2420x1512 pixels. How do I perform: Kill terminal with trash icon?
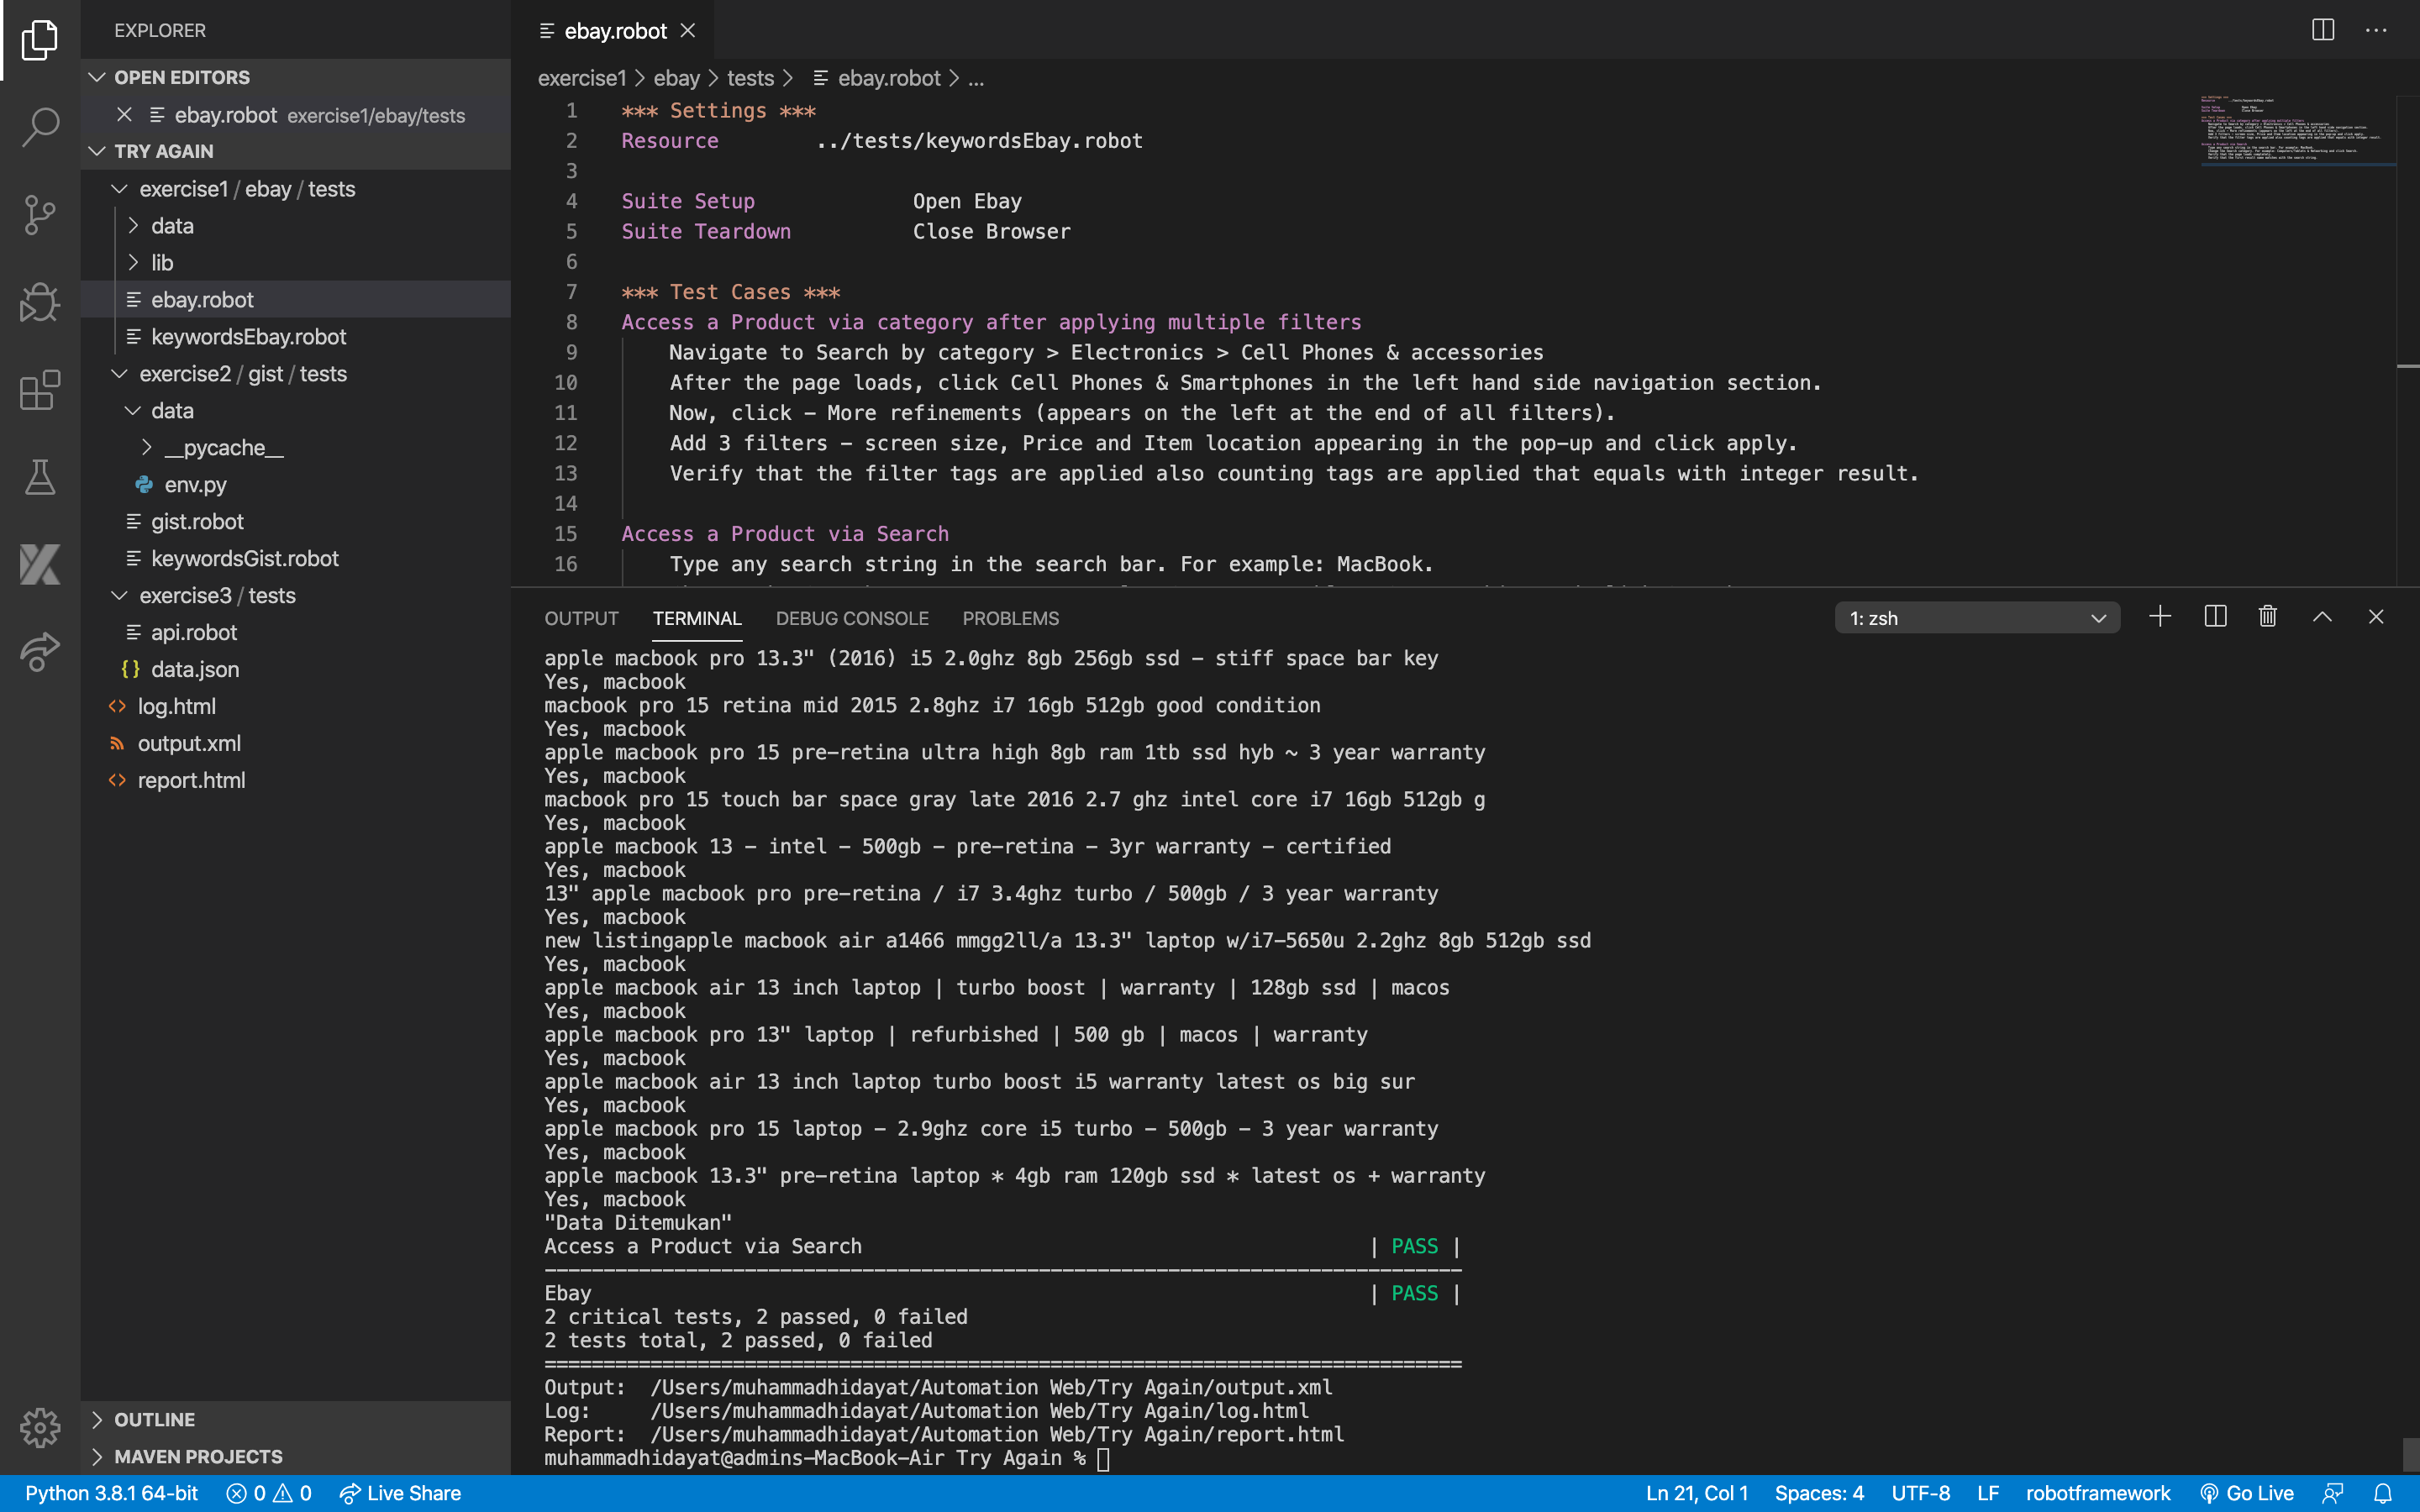[x=2268, y=617]
